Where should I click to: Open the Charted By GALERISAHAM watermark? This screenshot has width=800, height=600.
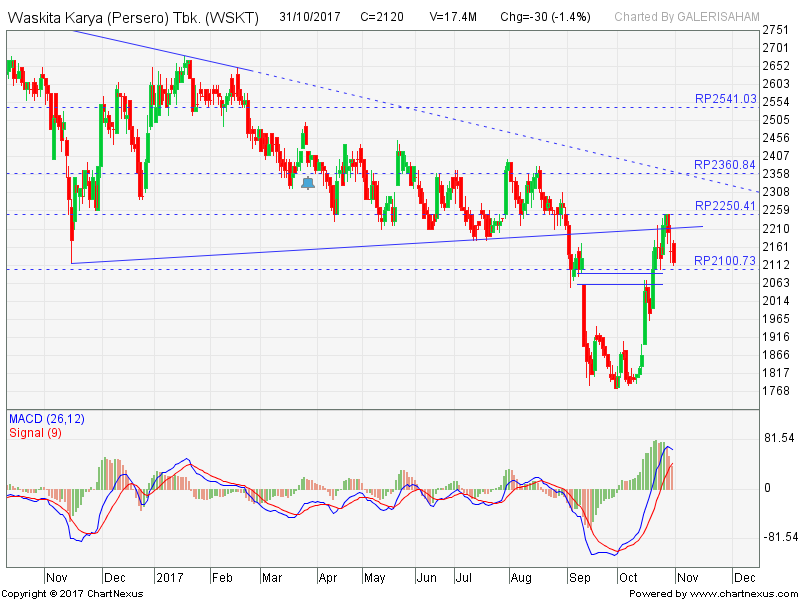[686, 17]
